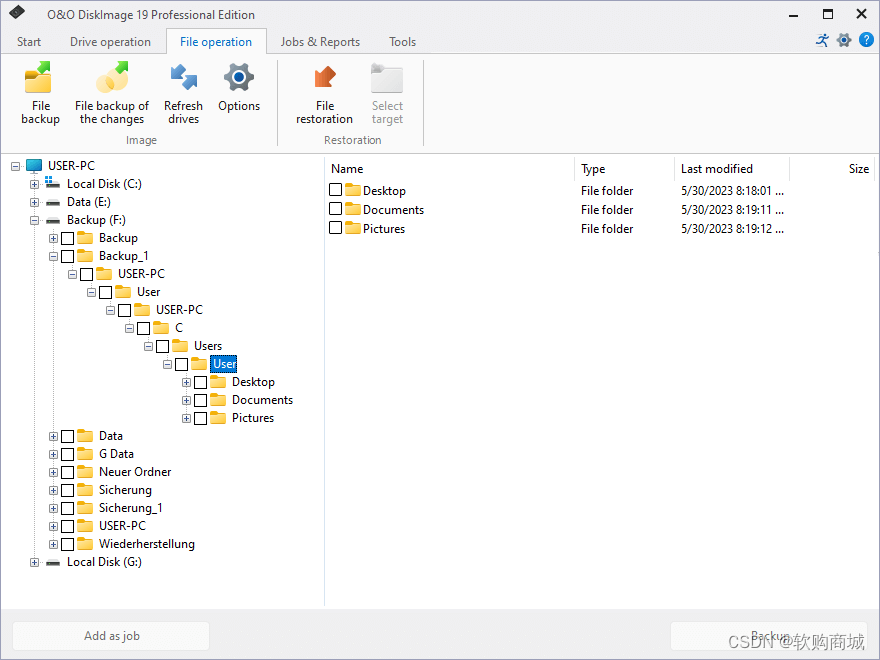Open file operation Options gear icon

tap(239, 77)
